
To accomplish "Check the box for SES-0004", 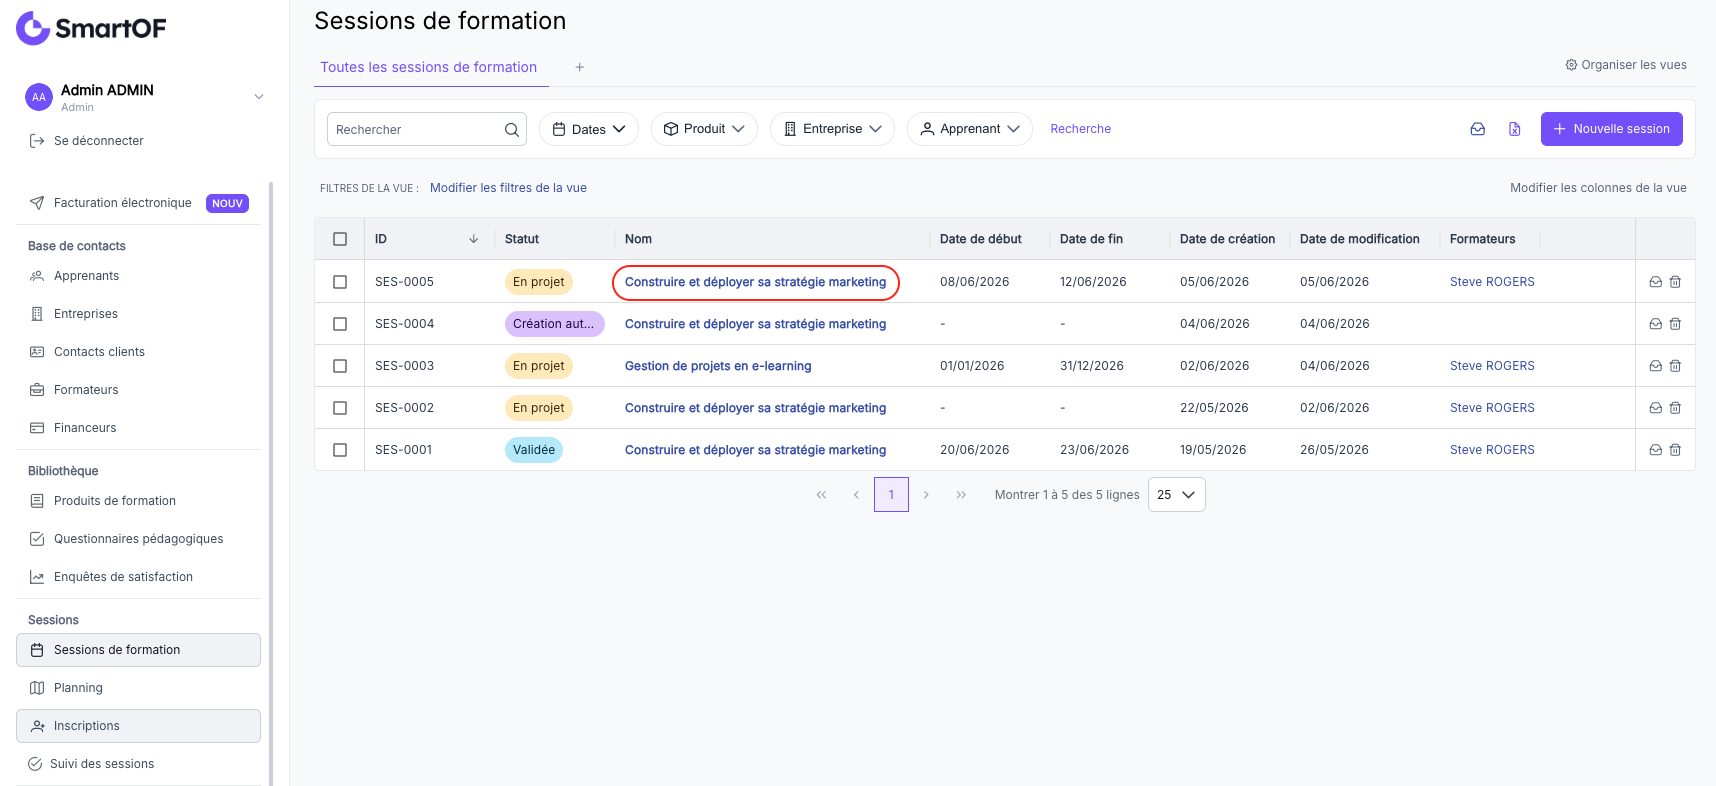I will coord(340,324).
